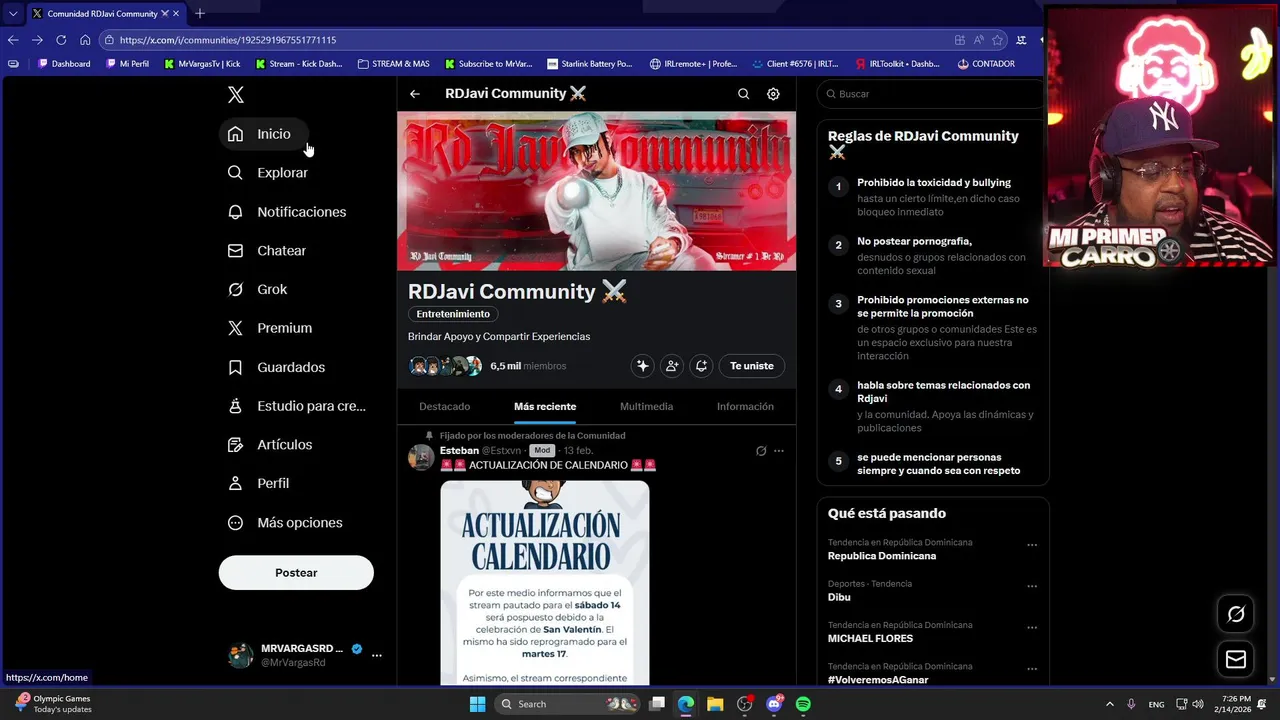
Task: Open Discord from the taskbar
Action: click(x=774, y=704)
